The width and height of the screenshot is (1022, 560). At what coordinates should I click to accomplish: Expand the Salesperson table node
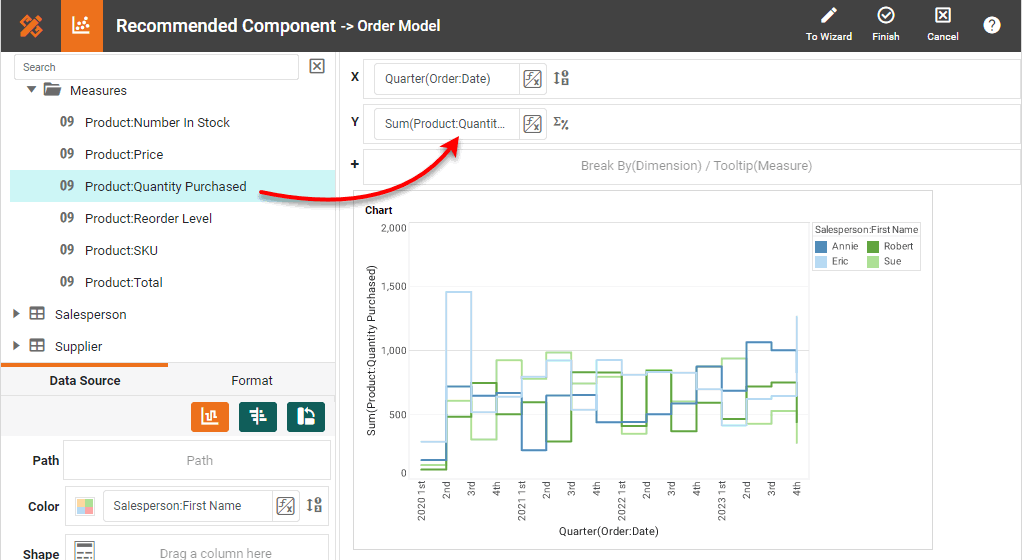click(x=16, y=314)
